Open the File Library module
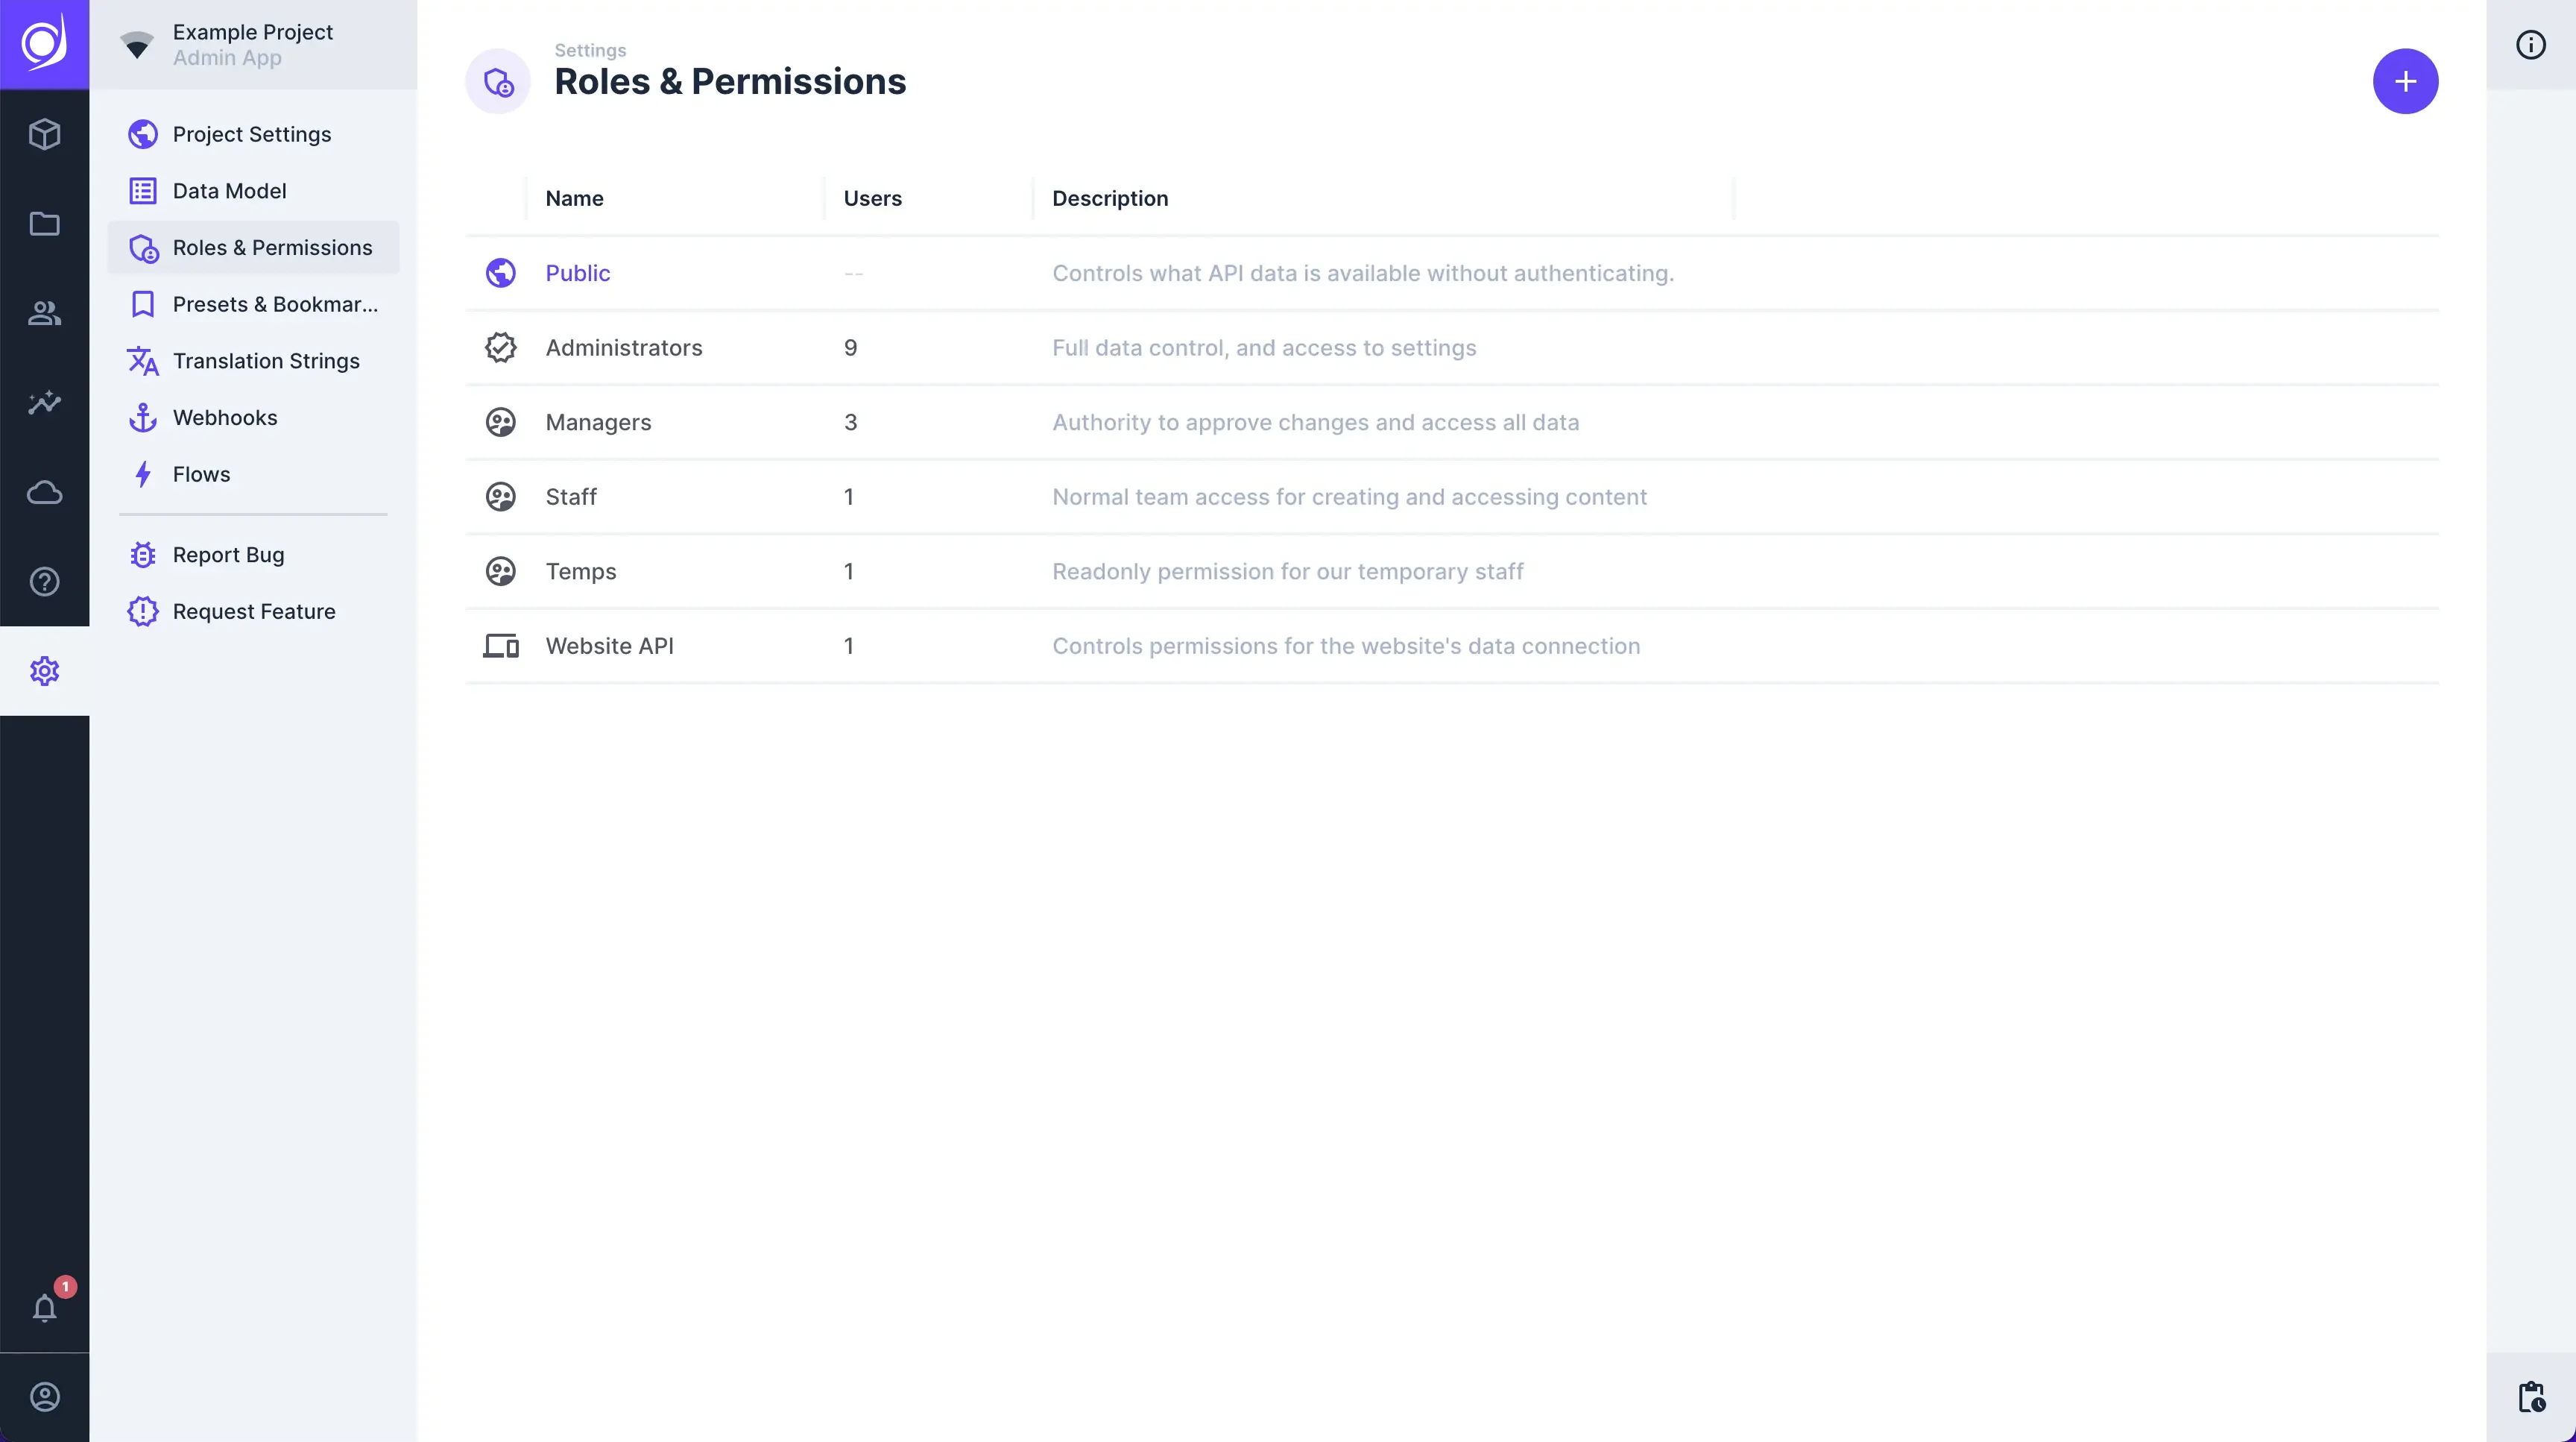 [44, 224]
